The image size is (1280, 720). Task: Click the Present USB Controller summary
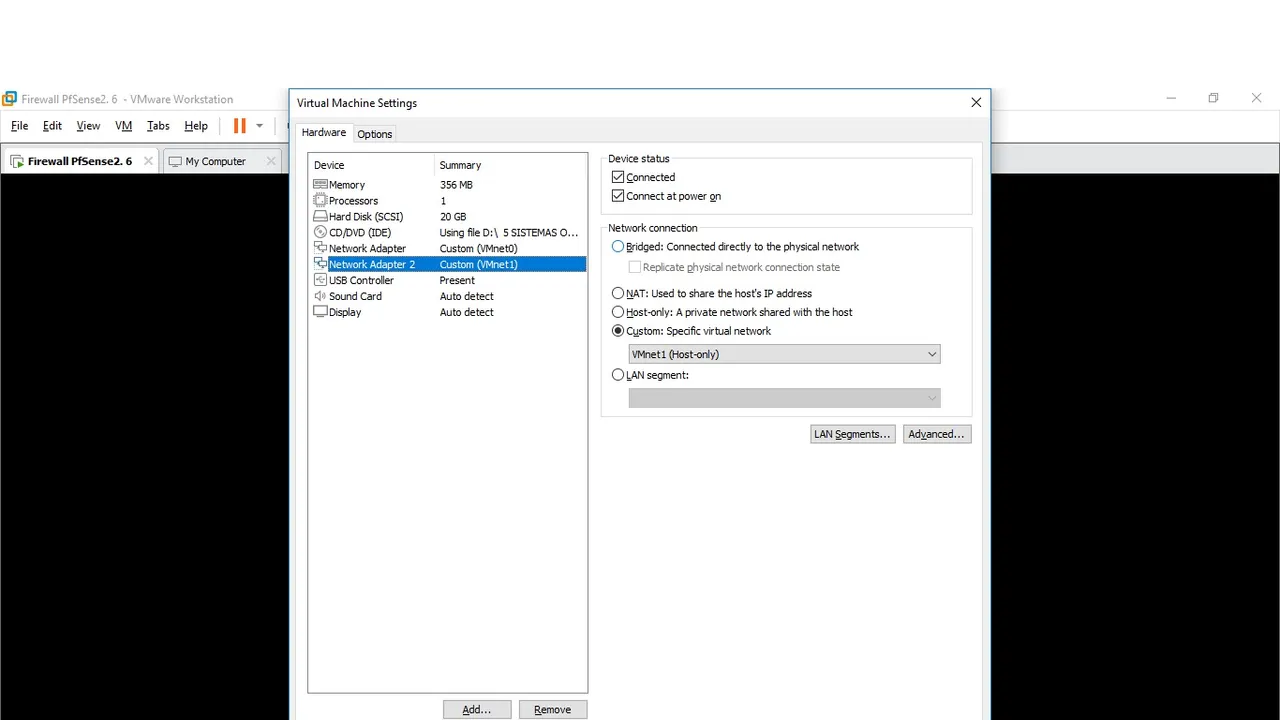pyautogui.click(x=457, y=280)
